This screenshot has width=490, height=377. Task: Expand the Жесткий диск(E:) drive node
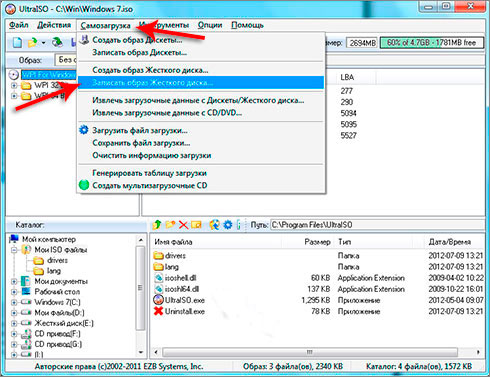tap(14, 324)
